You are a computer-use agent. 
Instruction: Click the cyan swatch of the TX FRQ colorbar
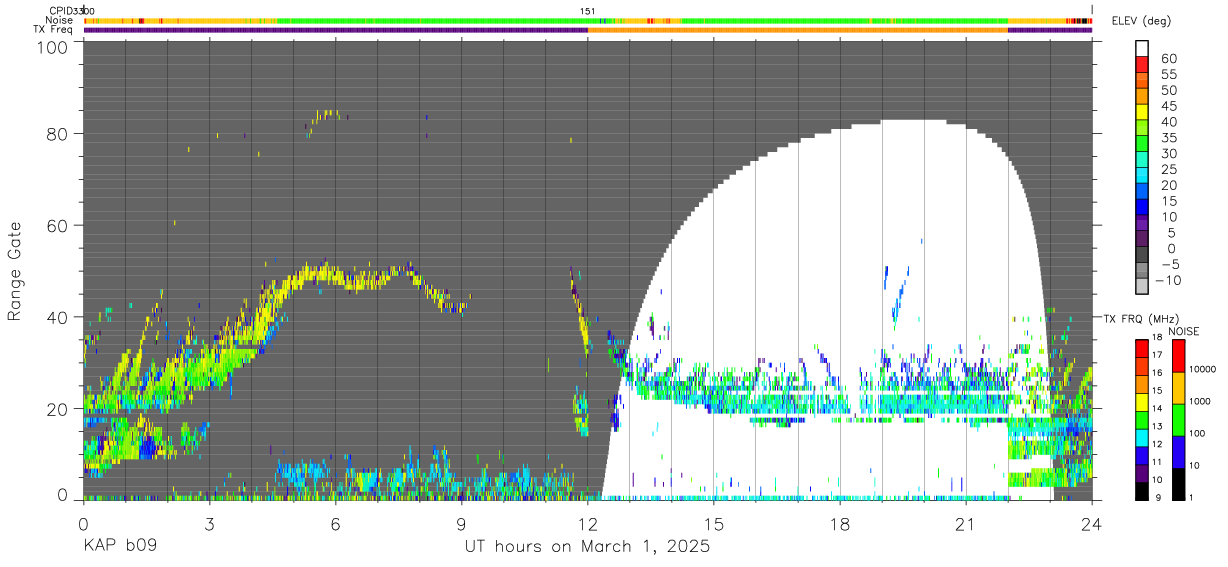[1142, 438]
